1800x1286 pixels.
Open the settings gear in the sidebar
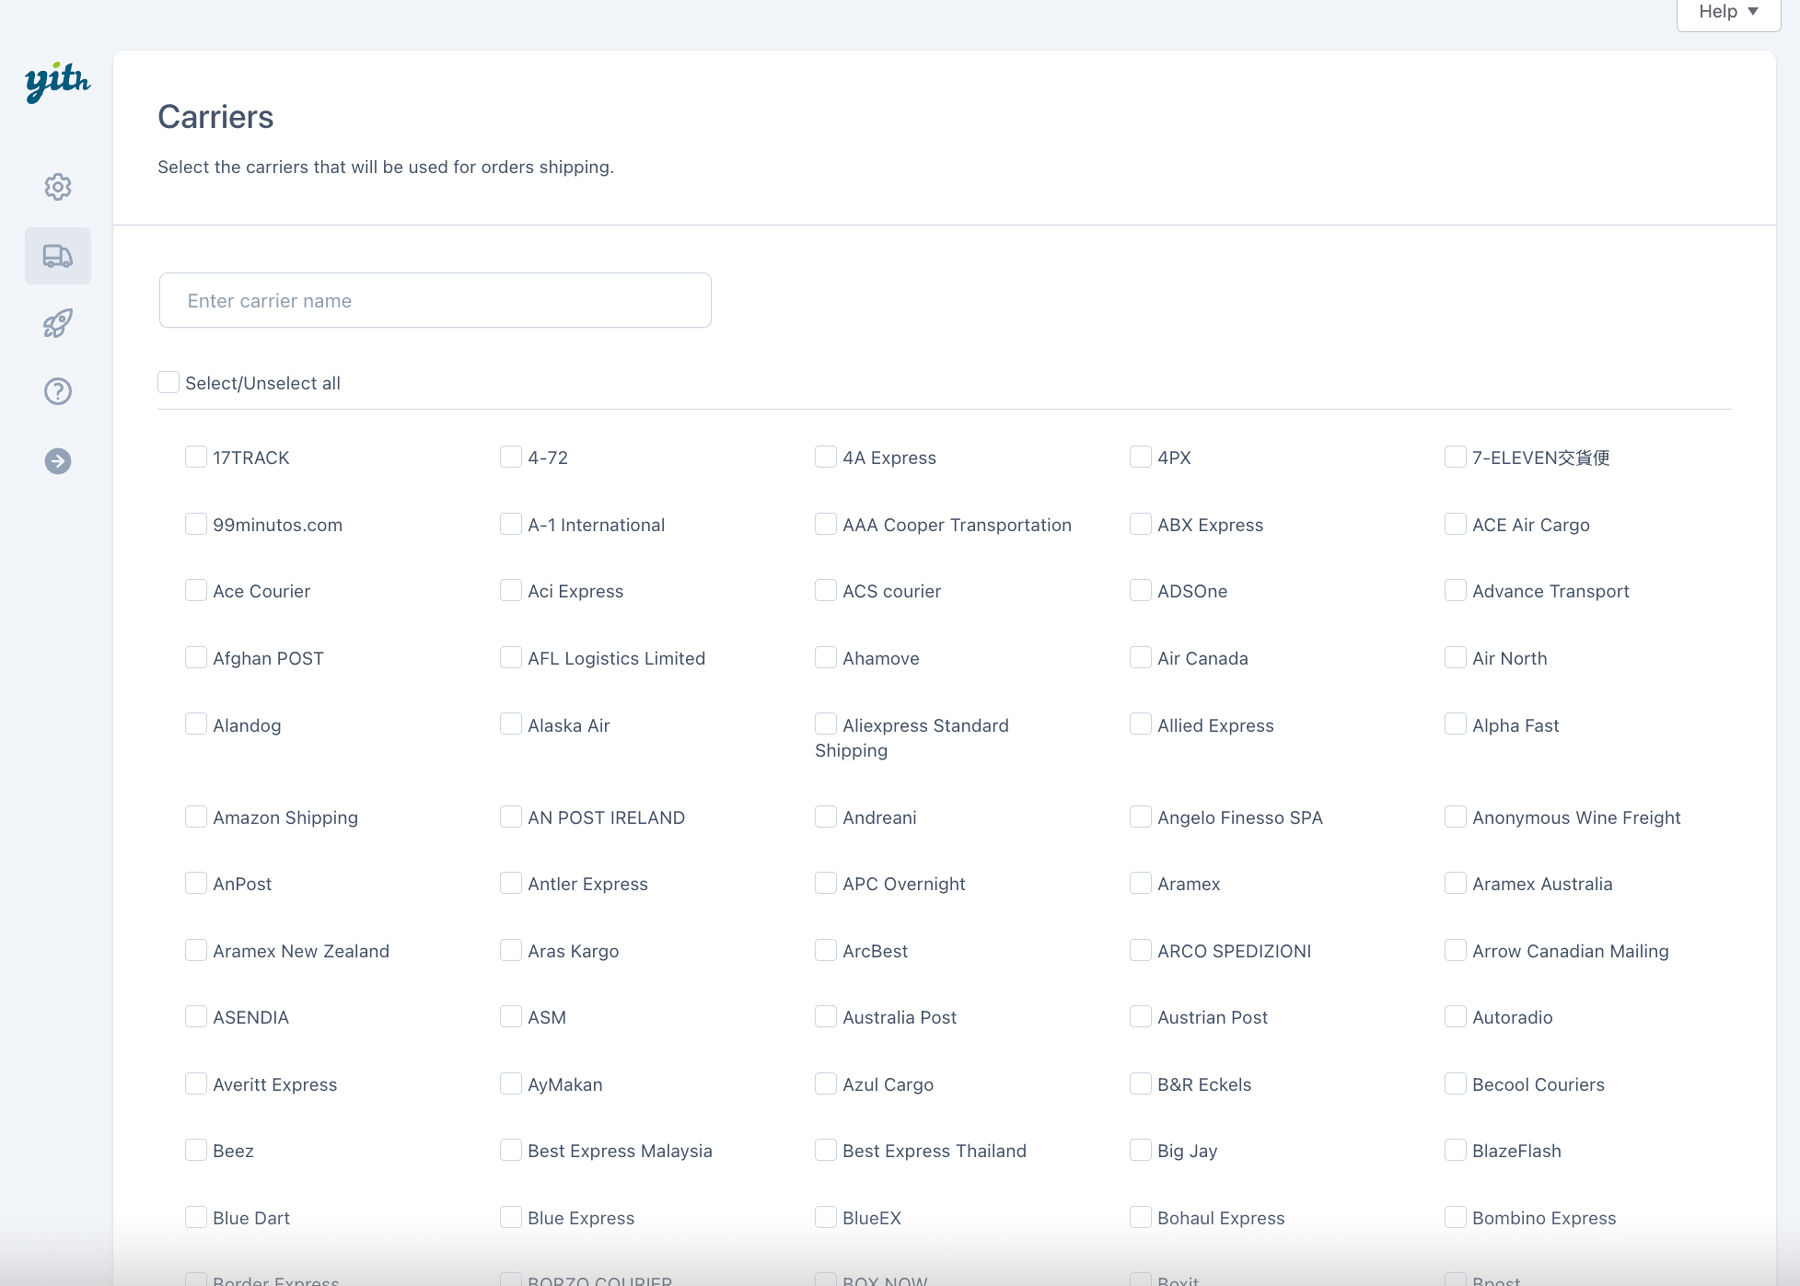(x=58, y=187)
